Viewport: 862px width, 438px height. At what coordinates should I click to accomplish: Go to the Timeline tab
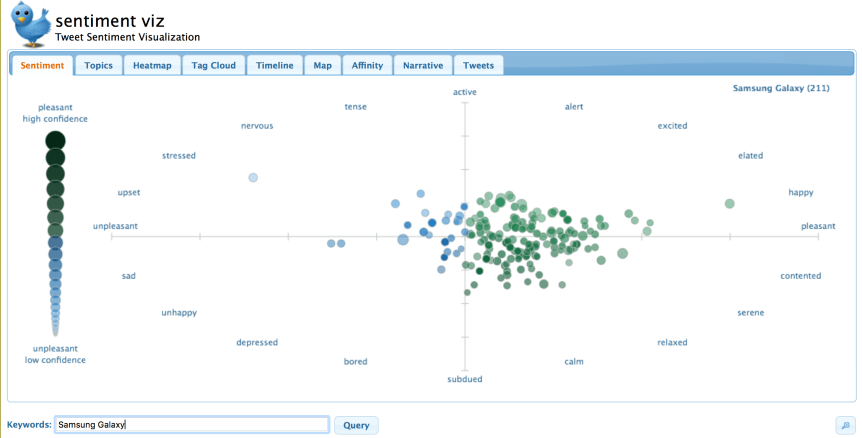[x=274, y=65]
